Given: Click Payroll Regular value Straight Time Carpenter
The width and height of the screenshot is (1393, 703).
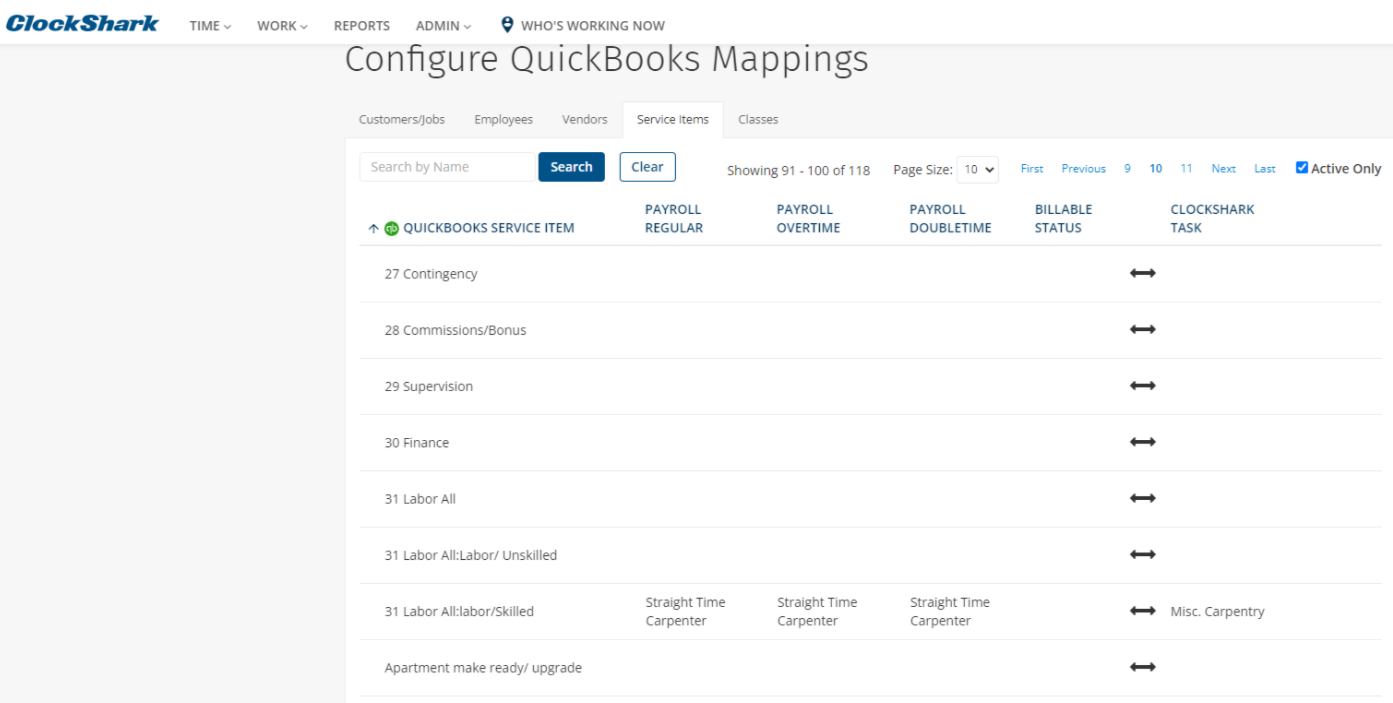Looking at the screenshot, I should tap(685, 611).
